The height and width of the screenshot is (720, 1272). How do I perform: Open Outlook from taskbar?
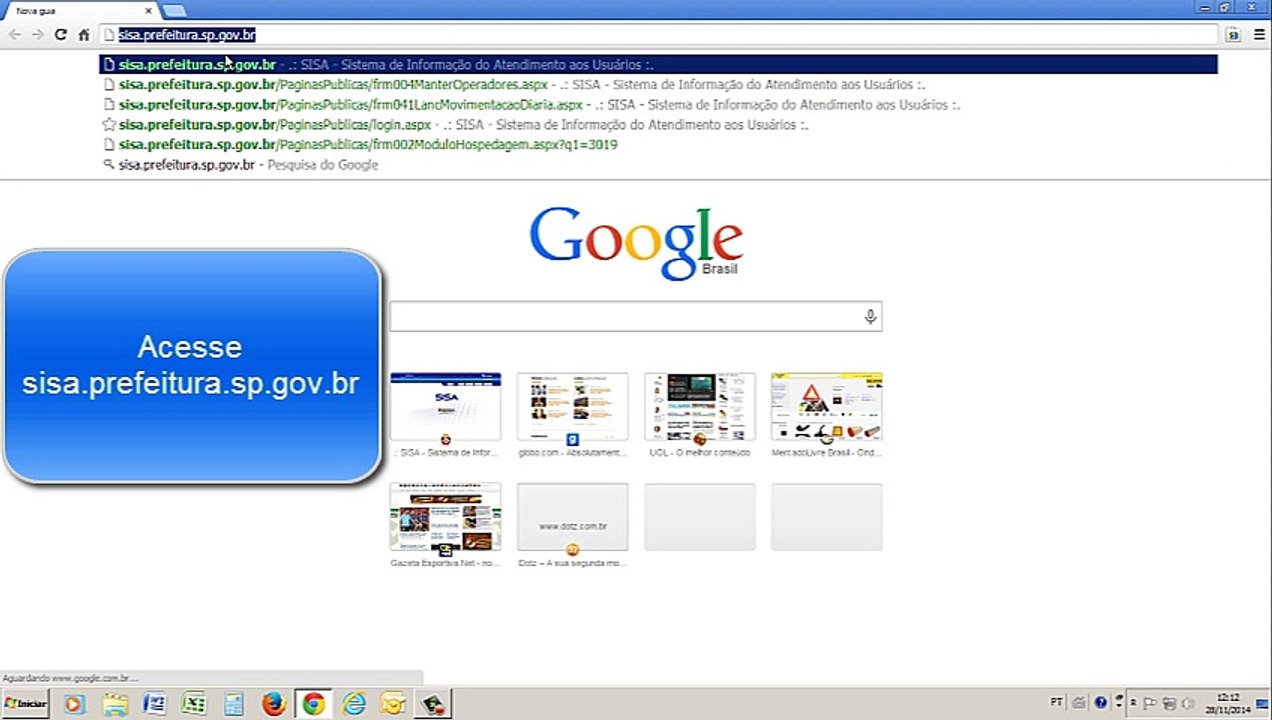(393, 704)
